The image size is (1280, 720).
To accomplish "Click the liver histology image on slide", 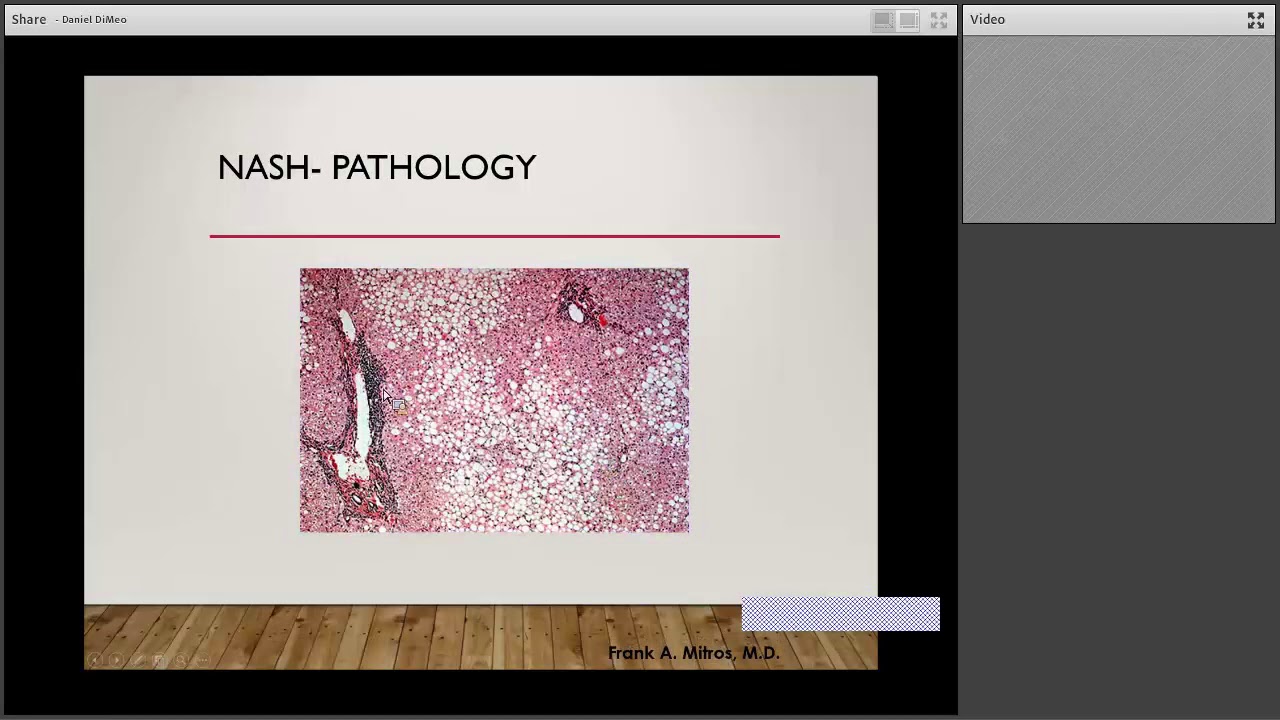I will point(494,400).
